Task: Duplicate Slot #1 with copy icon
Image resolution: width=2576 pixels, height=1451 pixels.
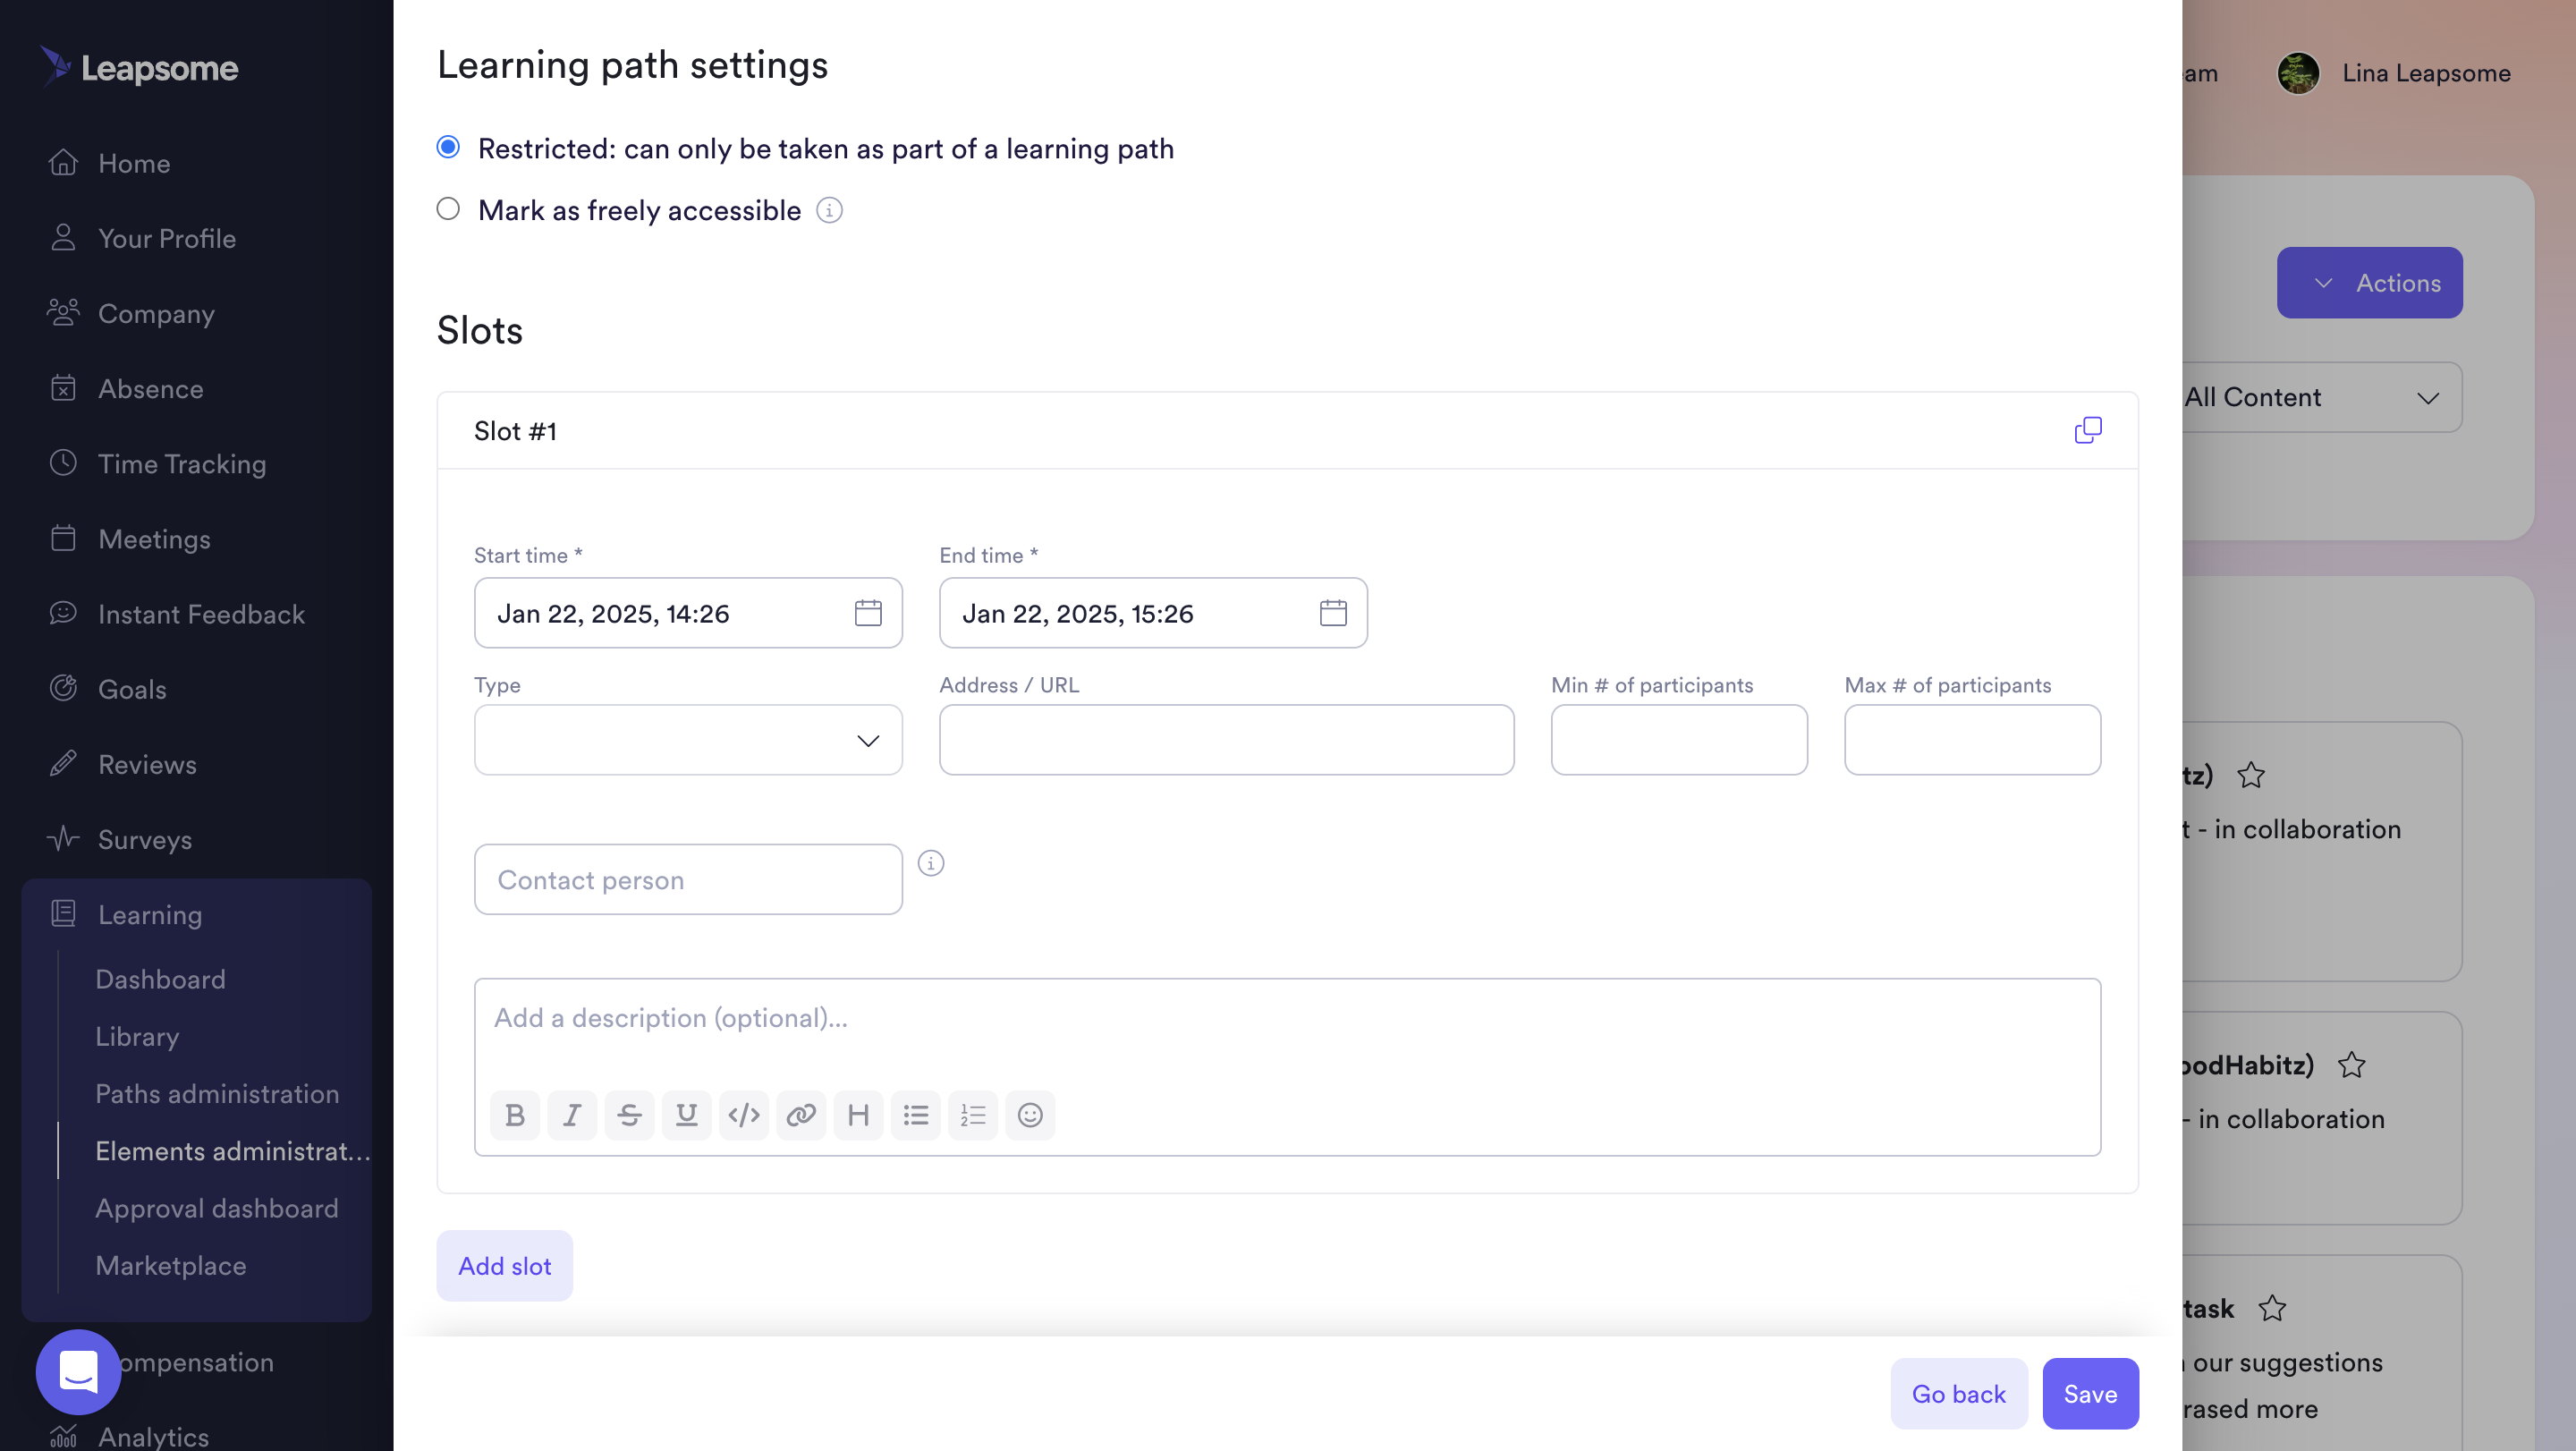Action: tap(2088, 430)
